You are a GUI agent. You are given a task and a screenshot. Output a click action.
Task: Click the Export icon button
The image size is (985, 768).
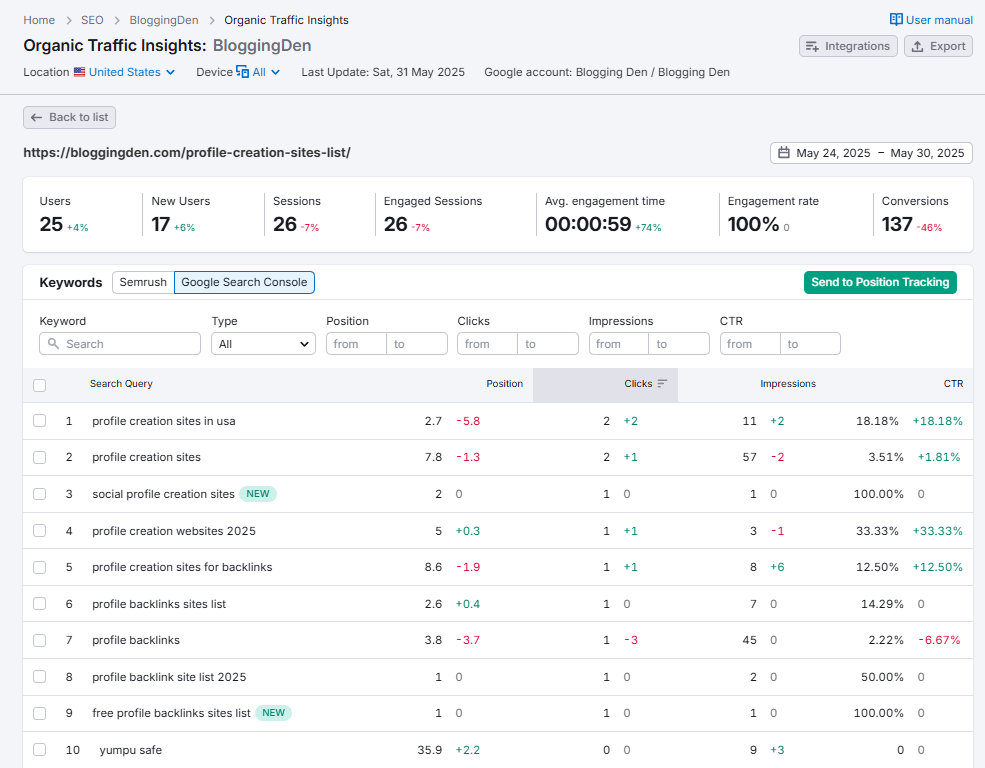[x=916, y=46]
